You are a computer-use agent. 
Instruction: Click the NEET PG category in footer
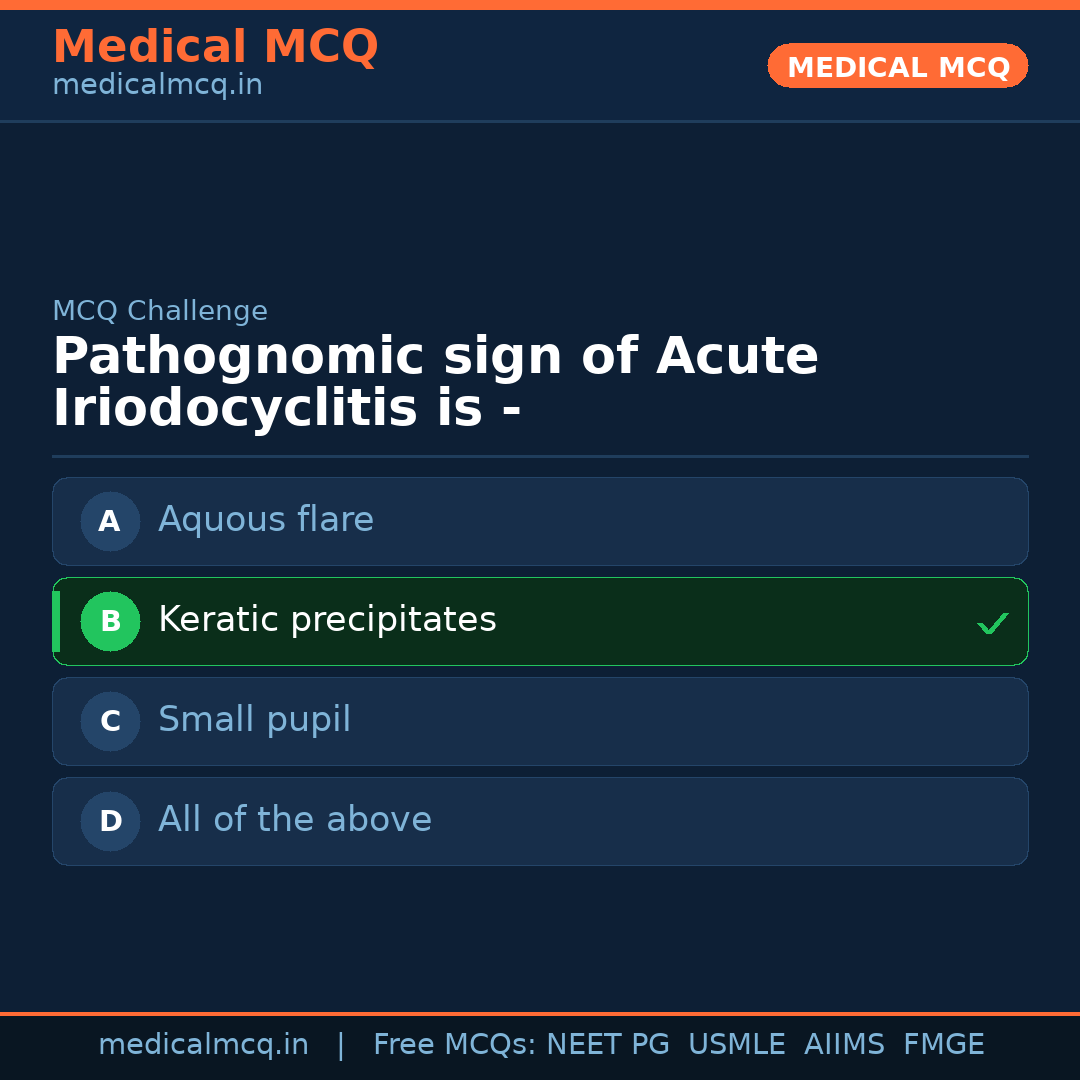pos(607,1043)
